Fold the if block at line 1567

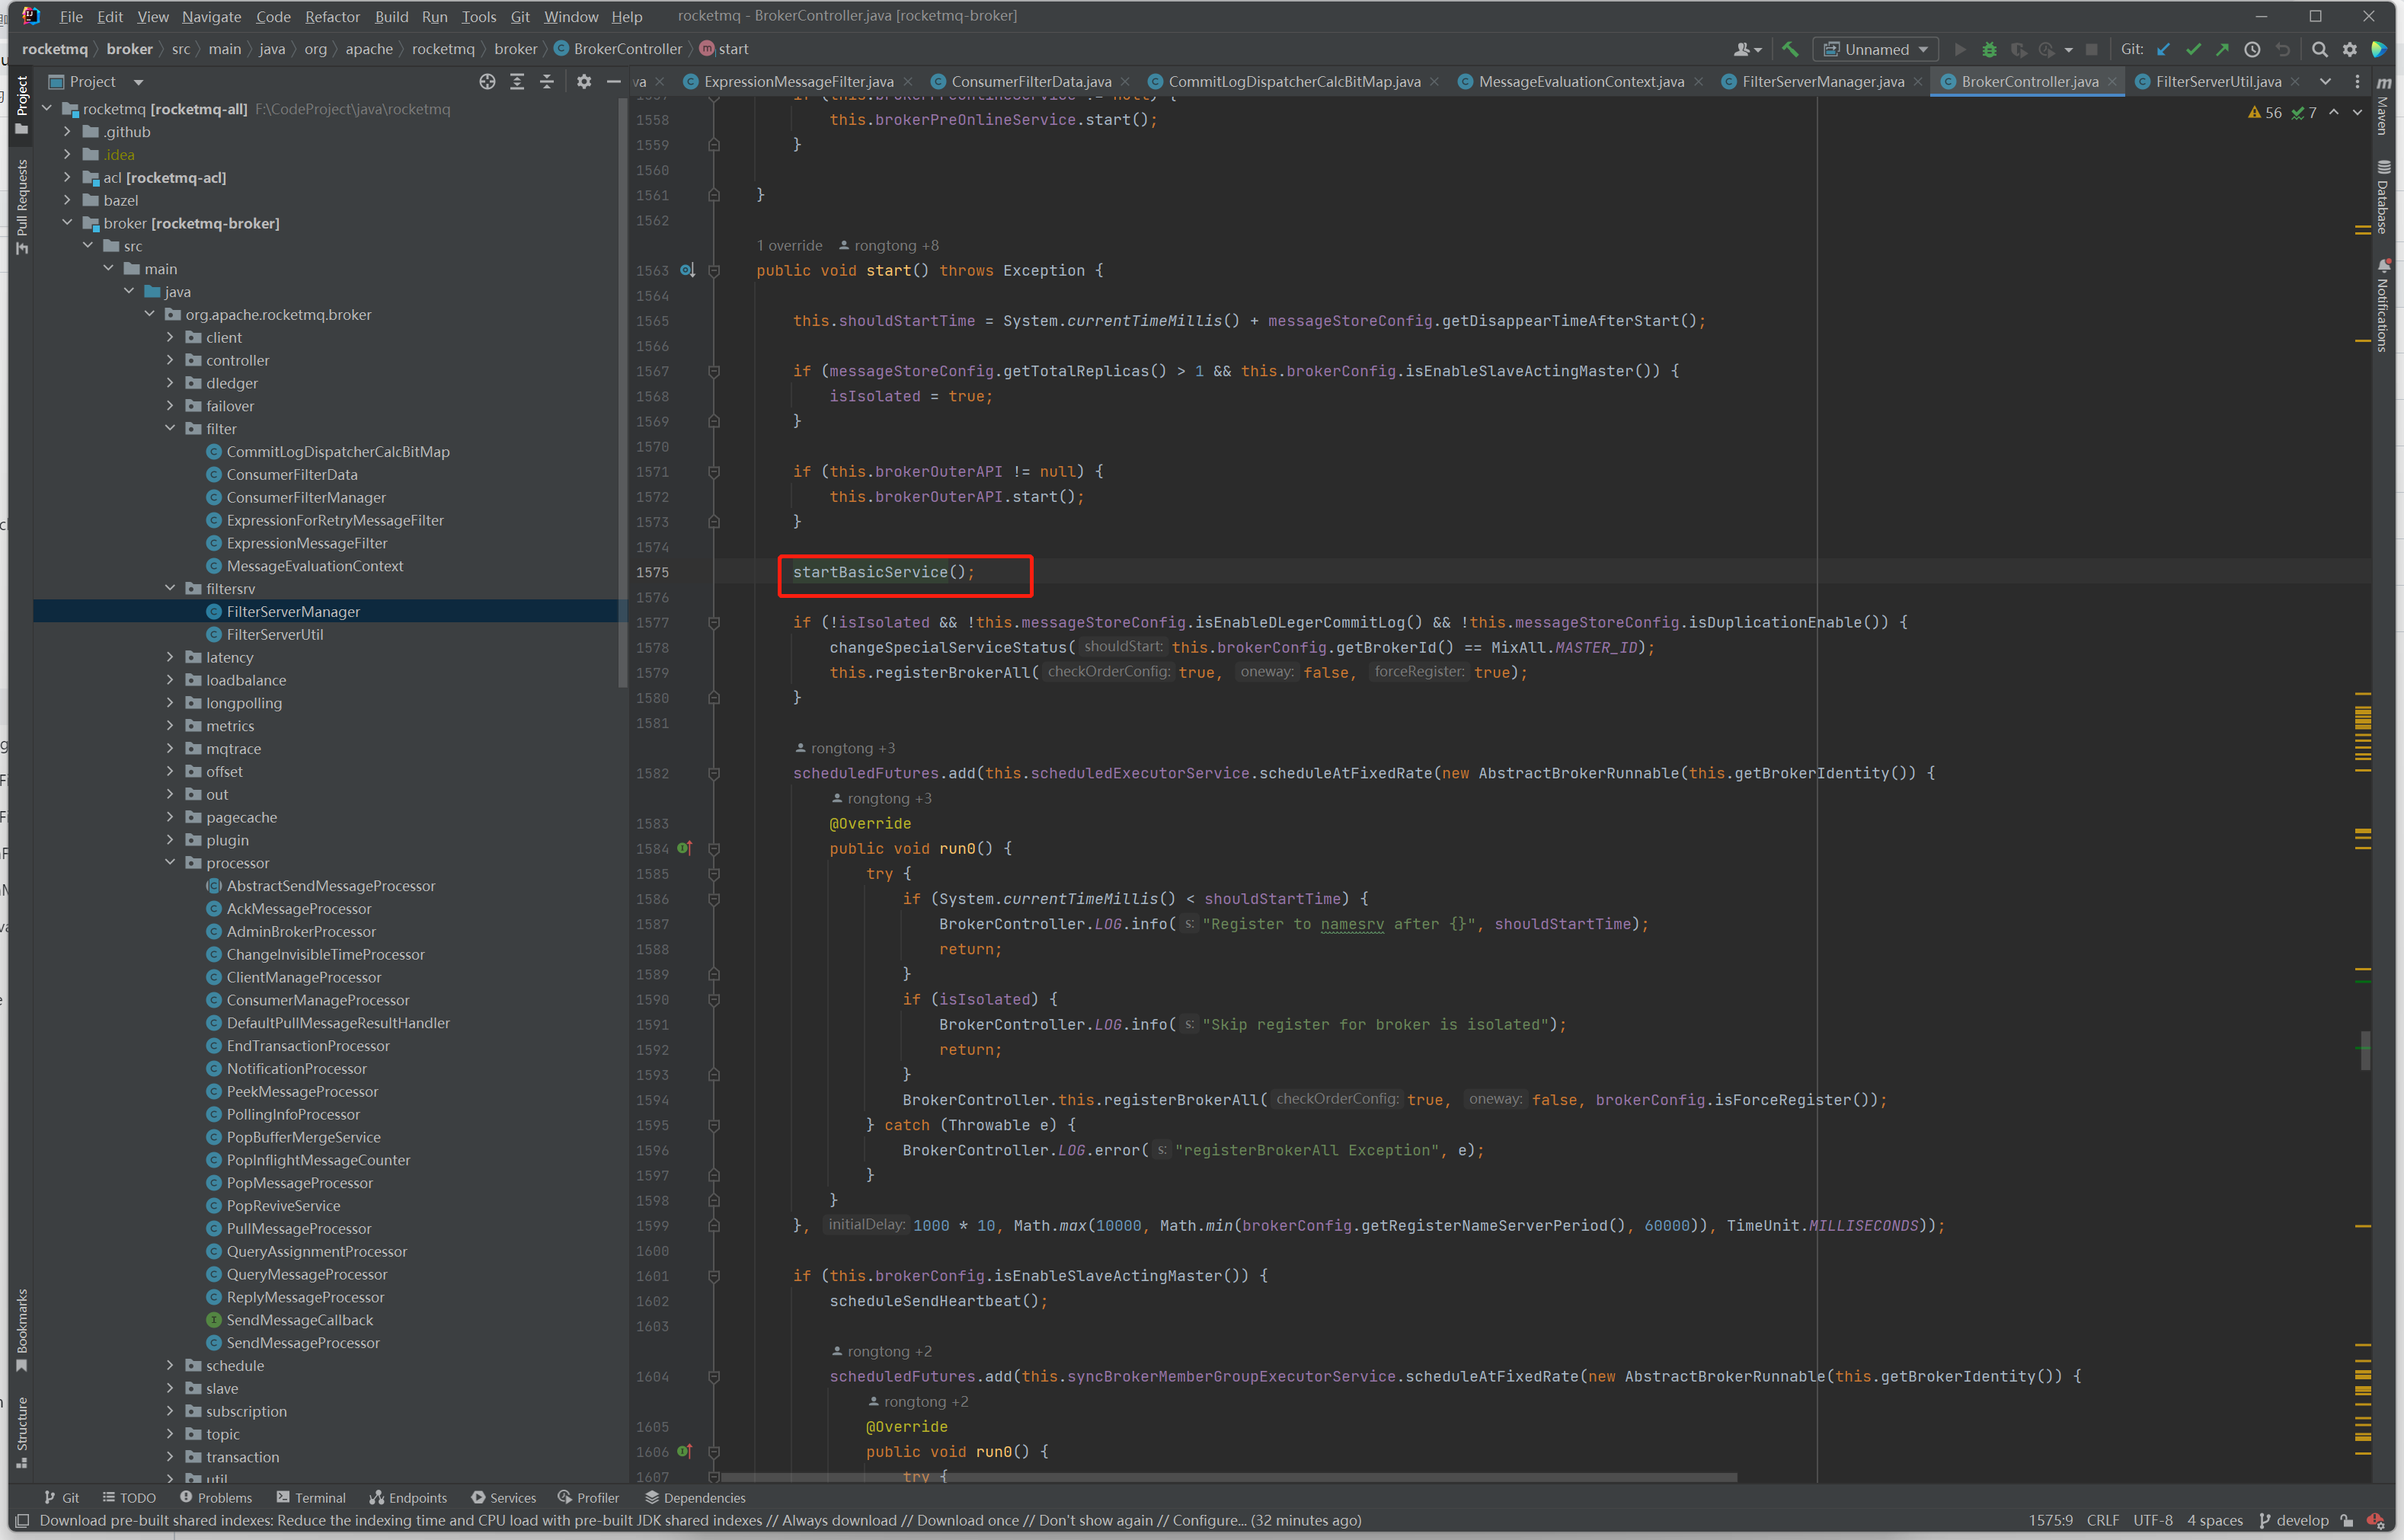(714, 371)
